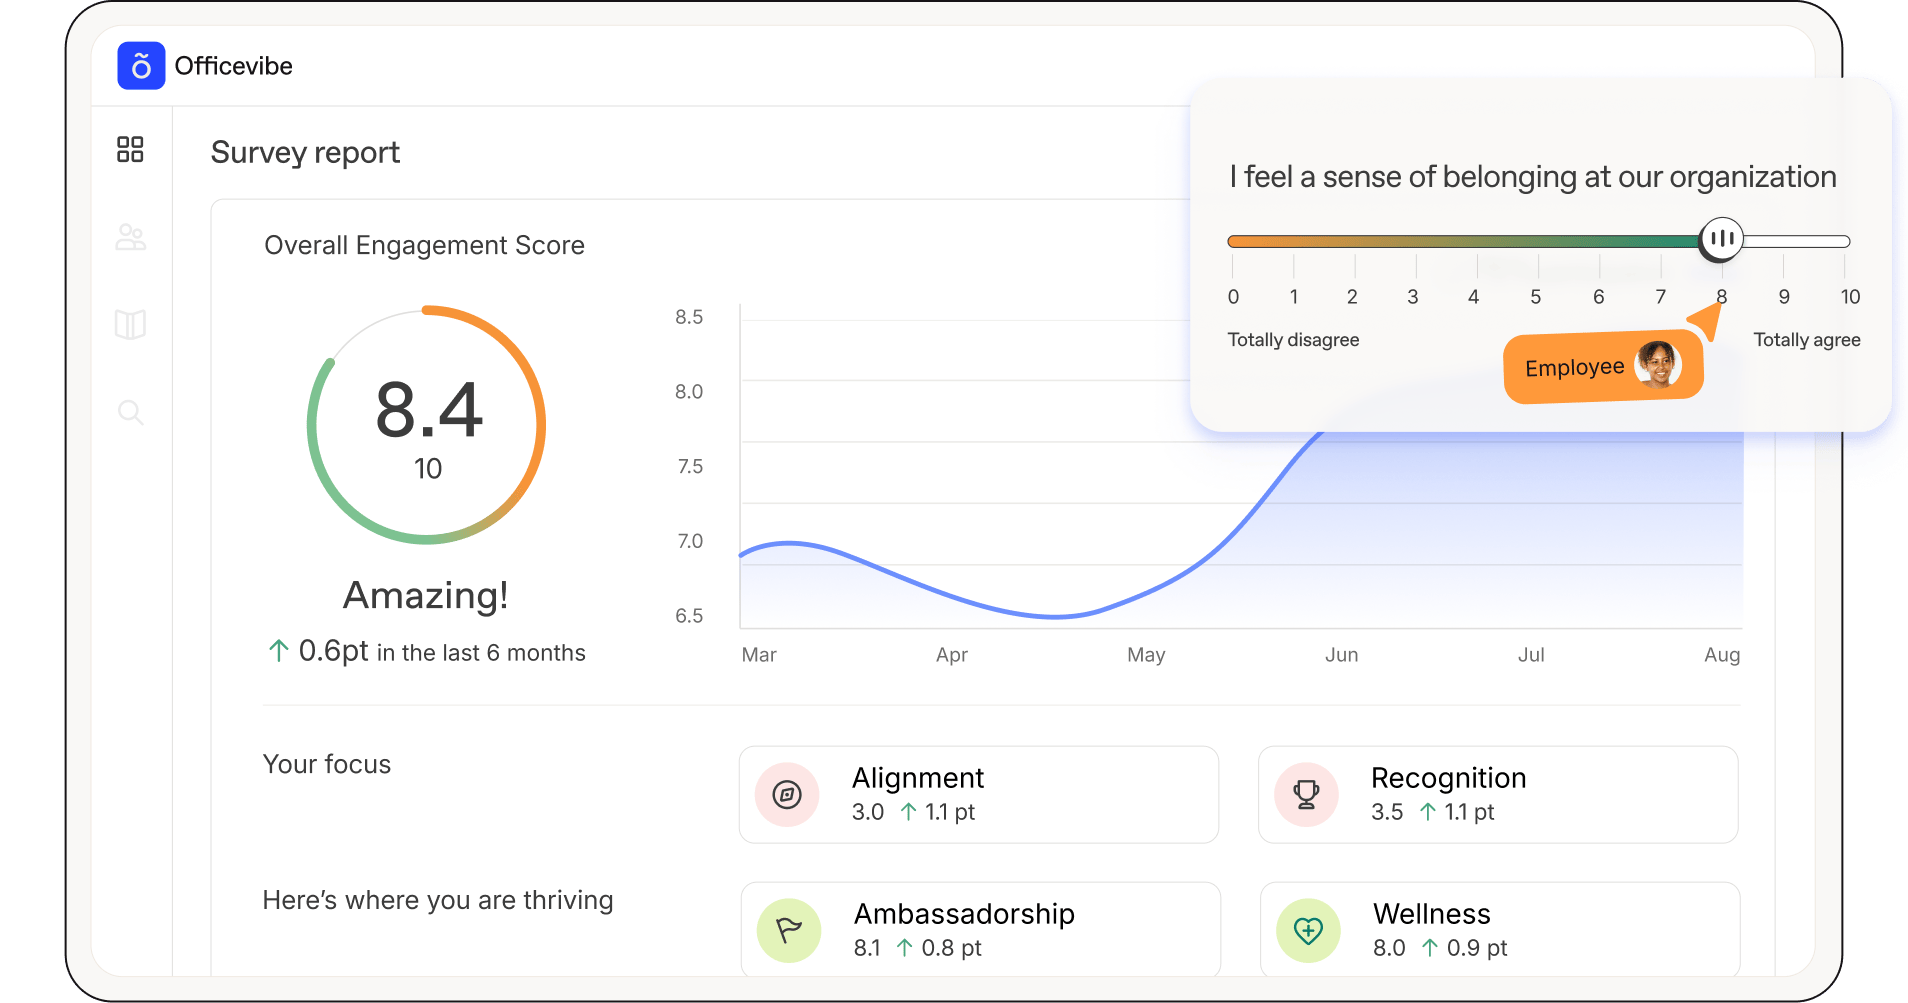Select the compass icon on the Alignment card
The image size is (1908, 1003).
[786, 794]
